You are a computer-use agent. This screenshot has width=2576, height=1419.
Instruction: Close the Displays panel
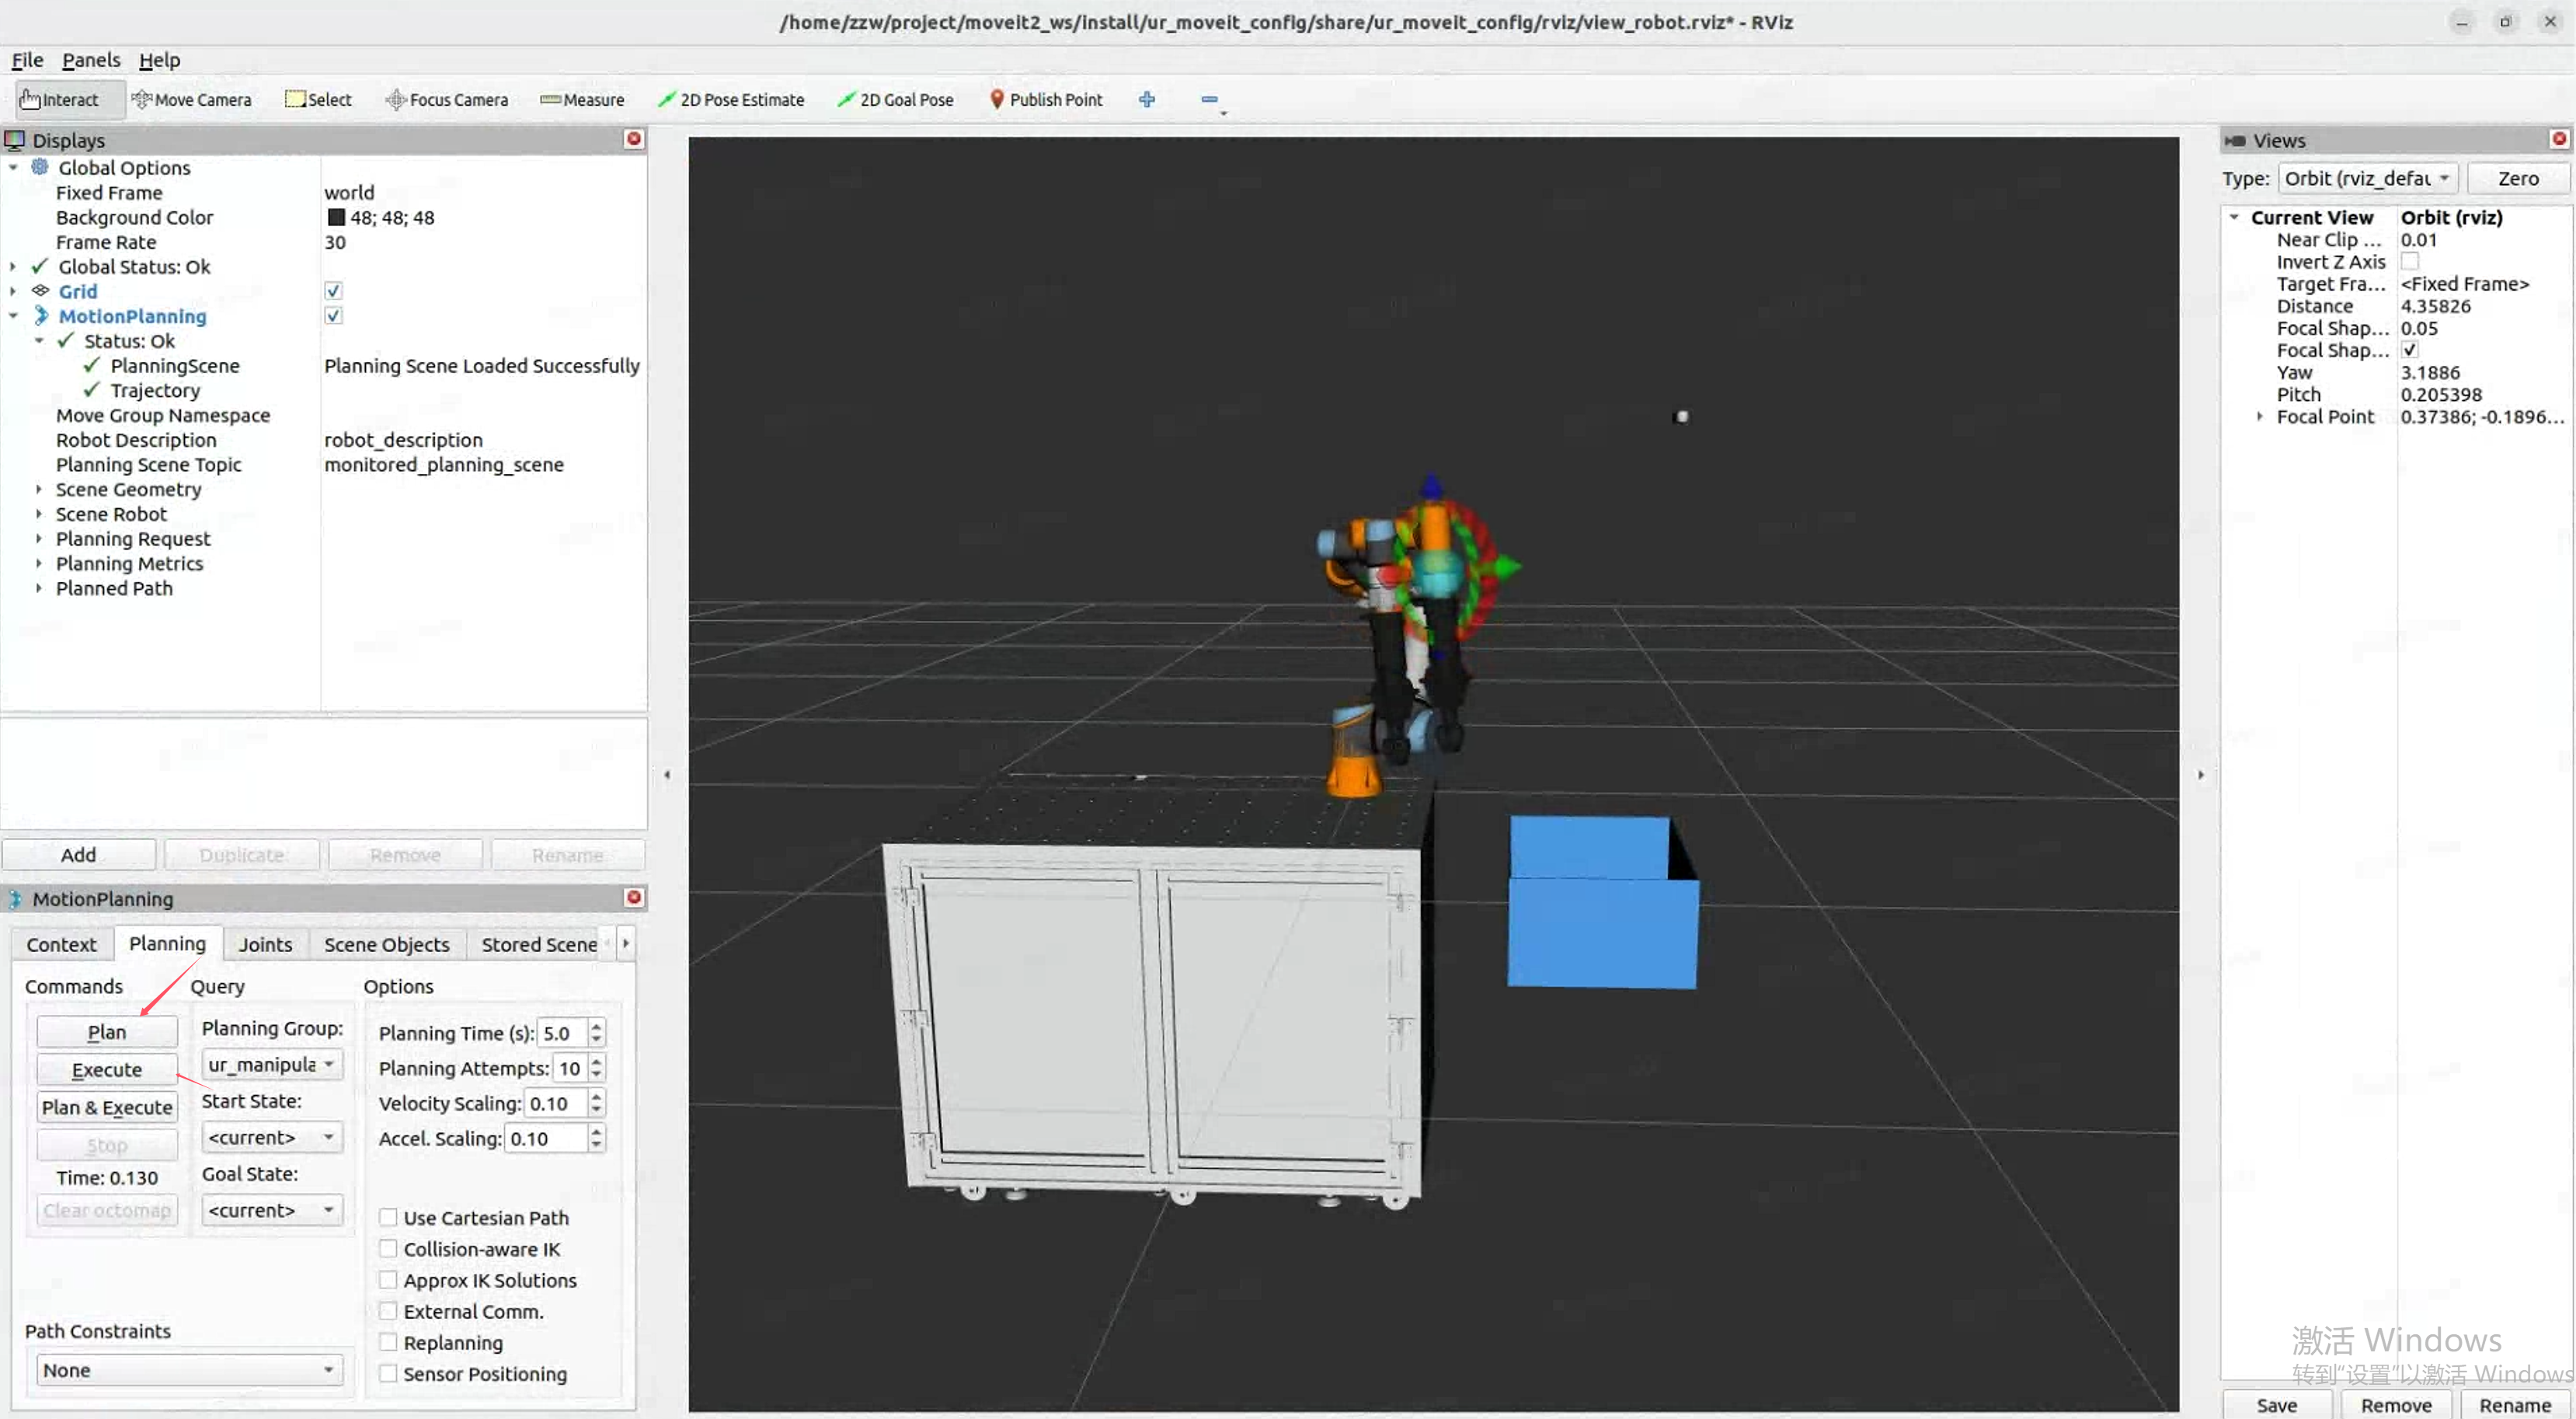coord(633,139)
